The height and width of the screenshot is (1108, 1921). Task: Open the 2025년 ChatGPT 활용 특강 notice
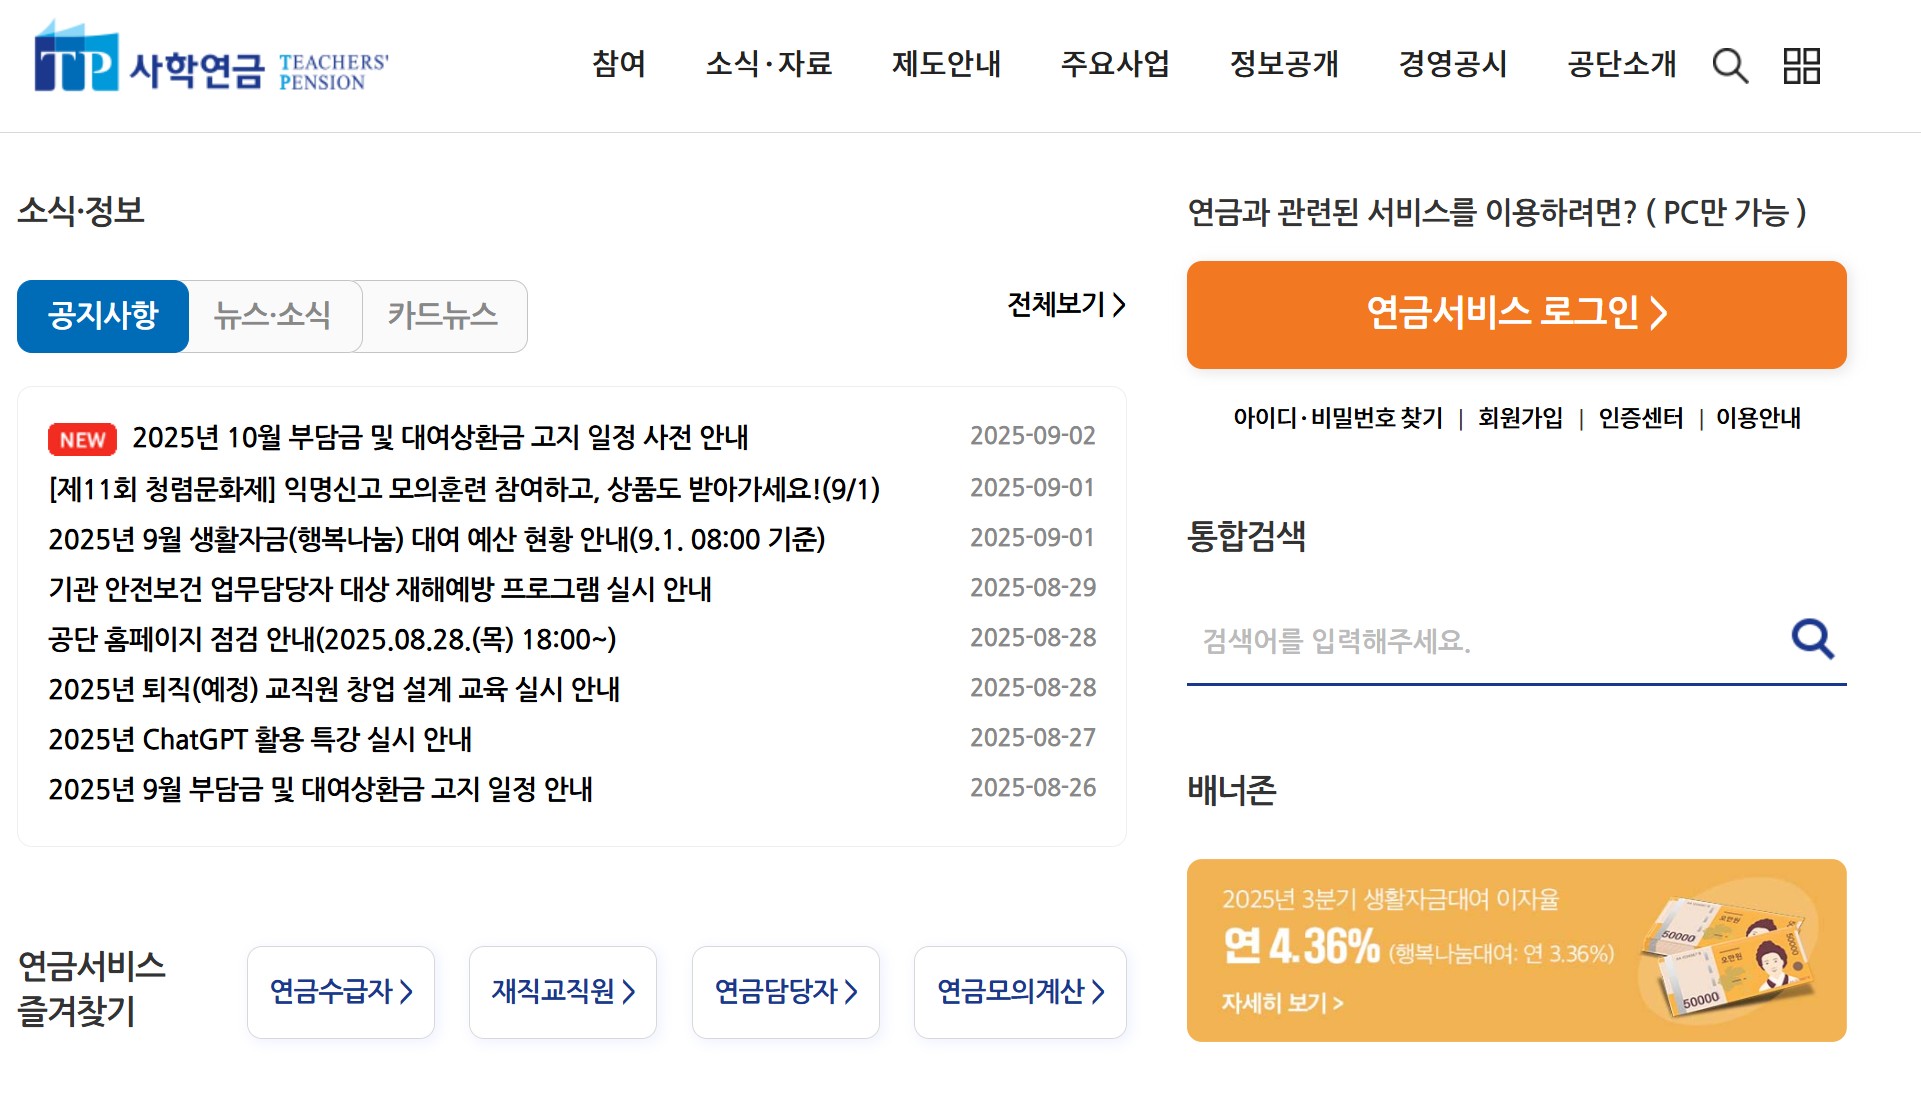tap(260, 739)
